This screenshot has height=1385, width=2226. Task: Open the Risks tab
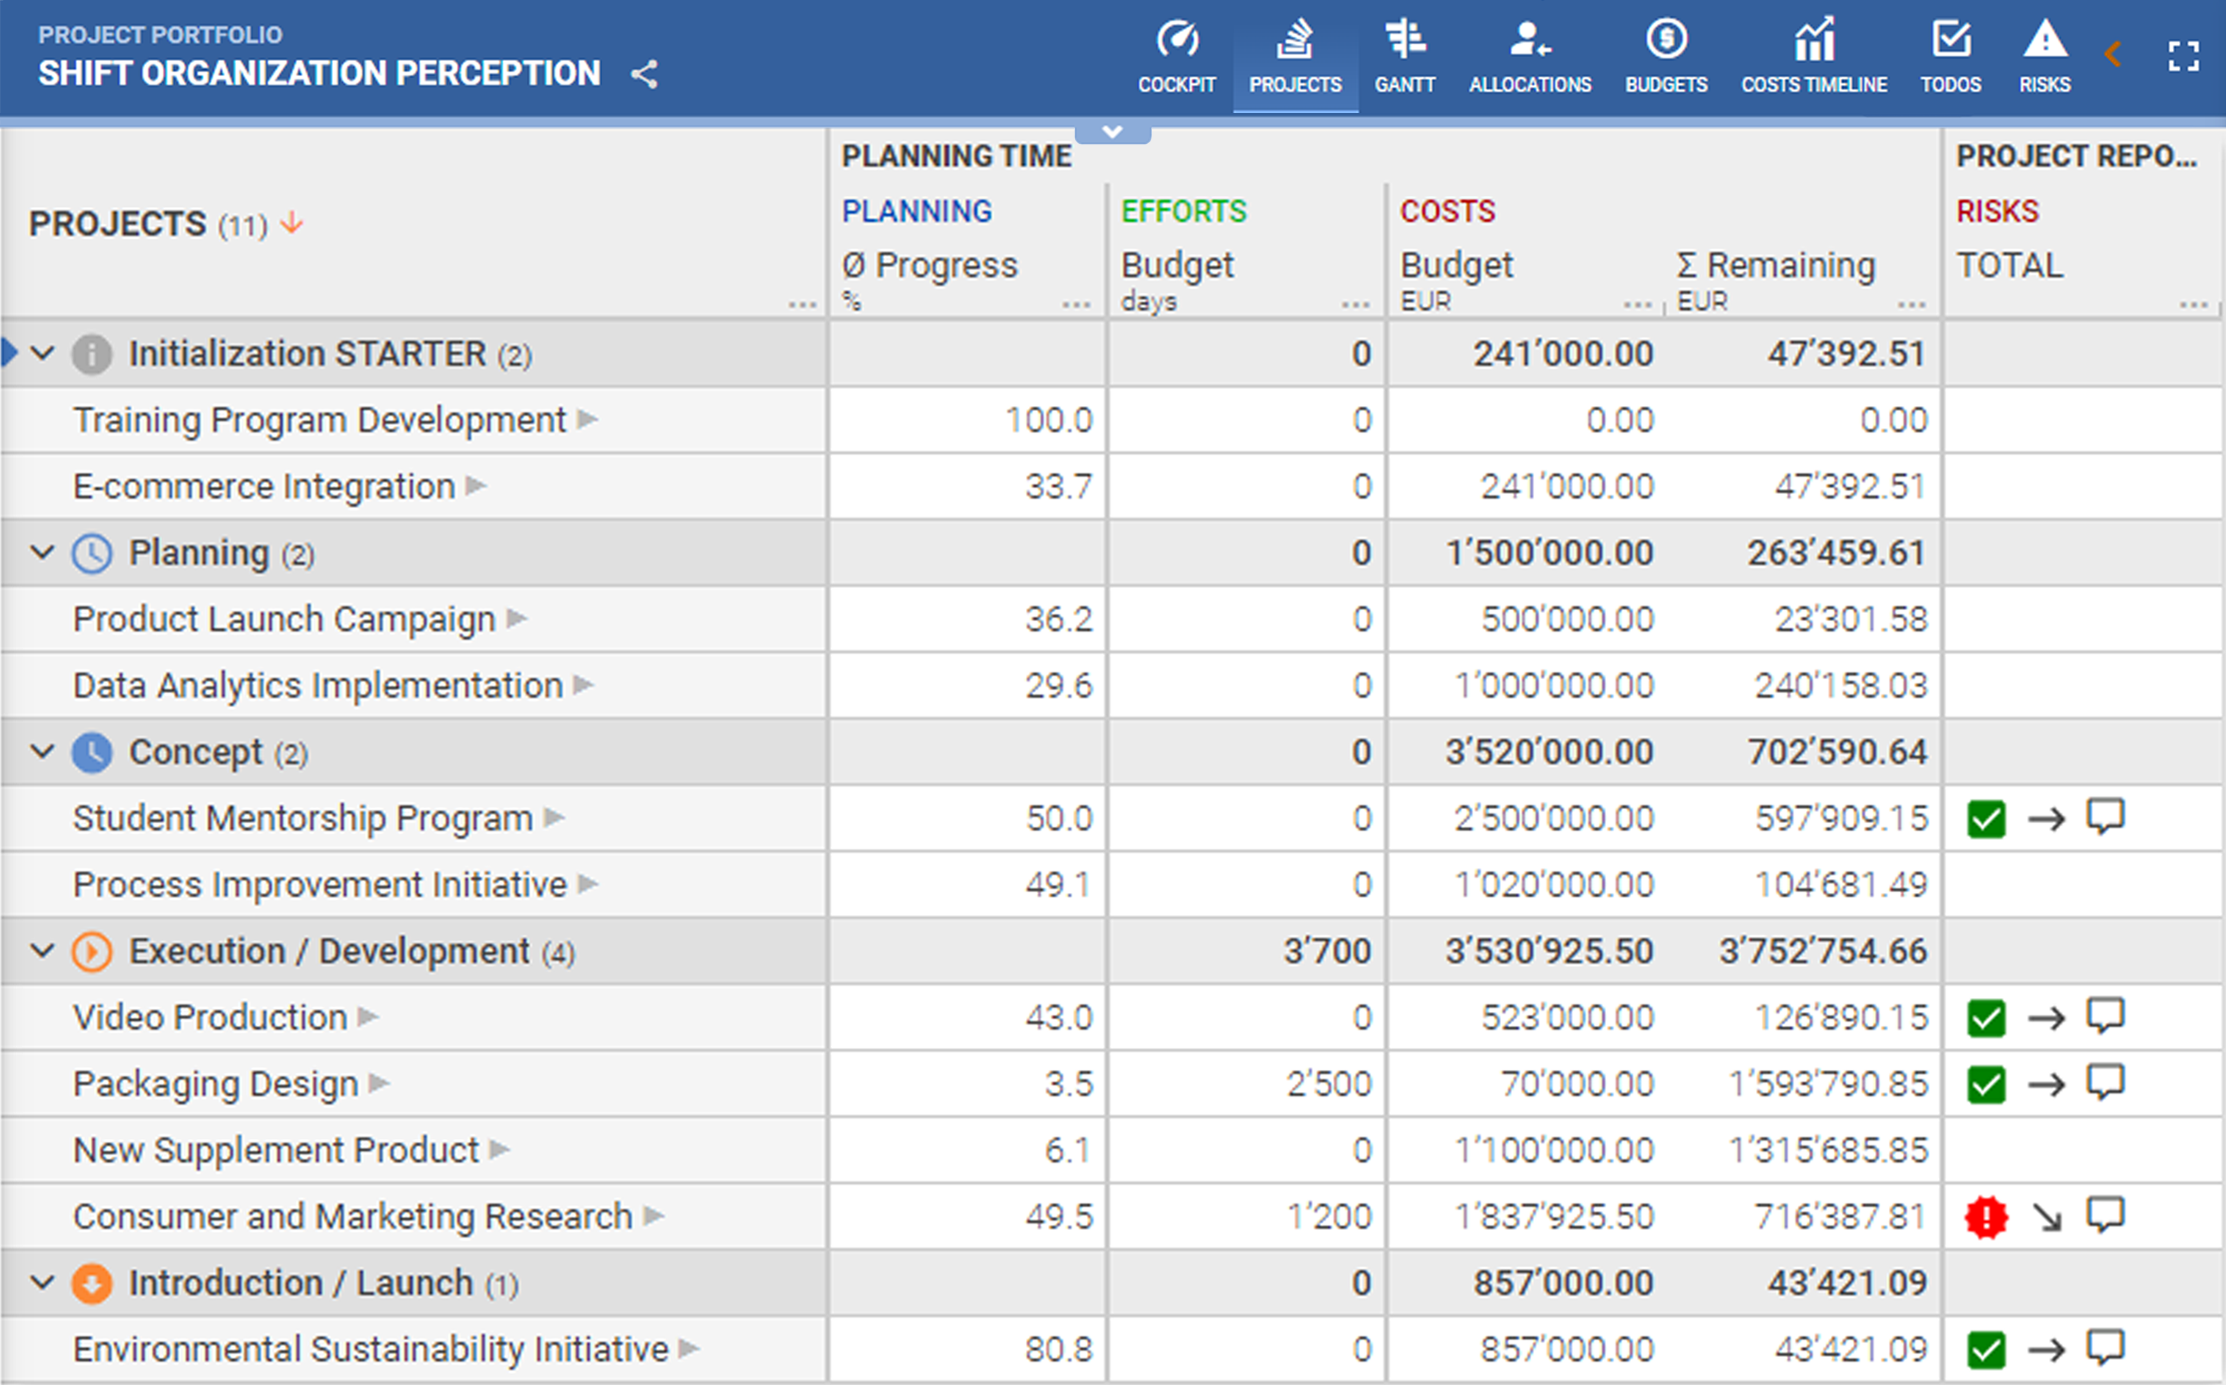[2044, 58]
